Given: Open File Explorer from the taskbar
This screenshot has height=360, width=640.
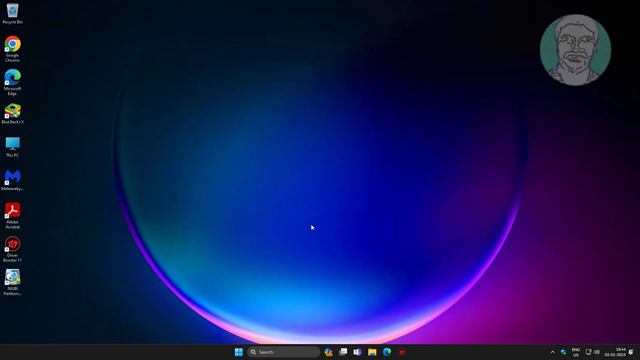Looking at the screenshot, I should (372, 352).
